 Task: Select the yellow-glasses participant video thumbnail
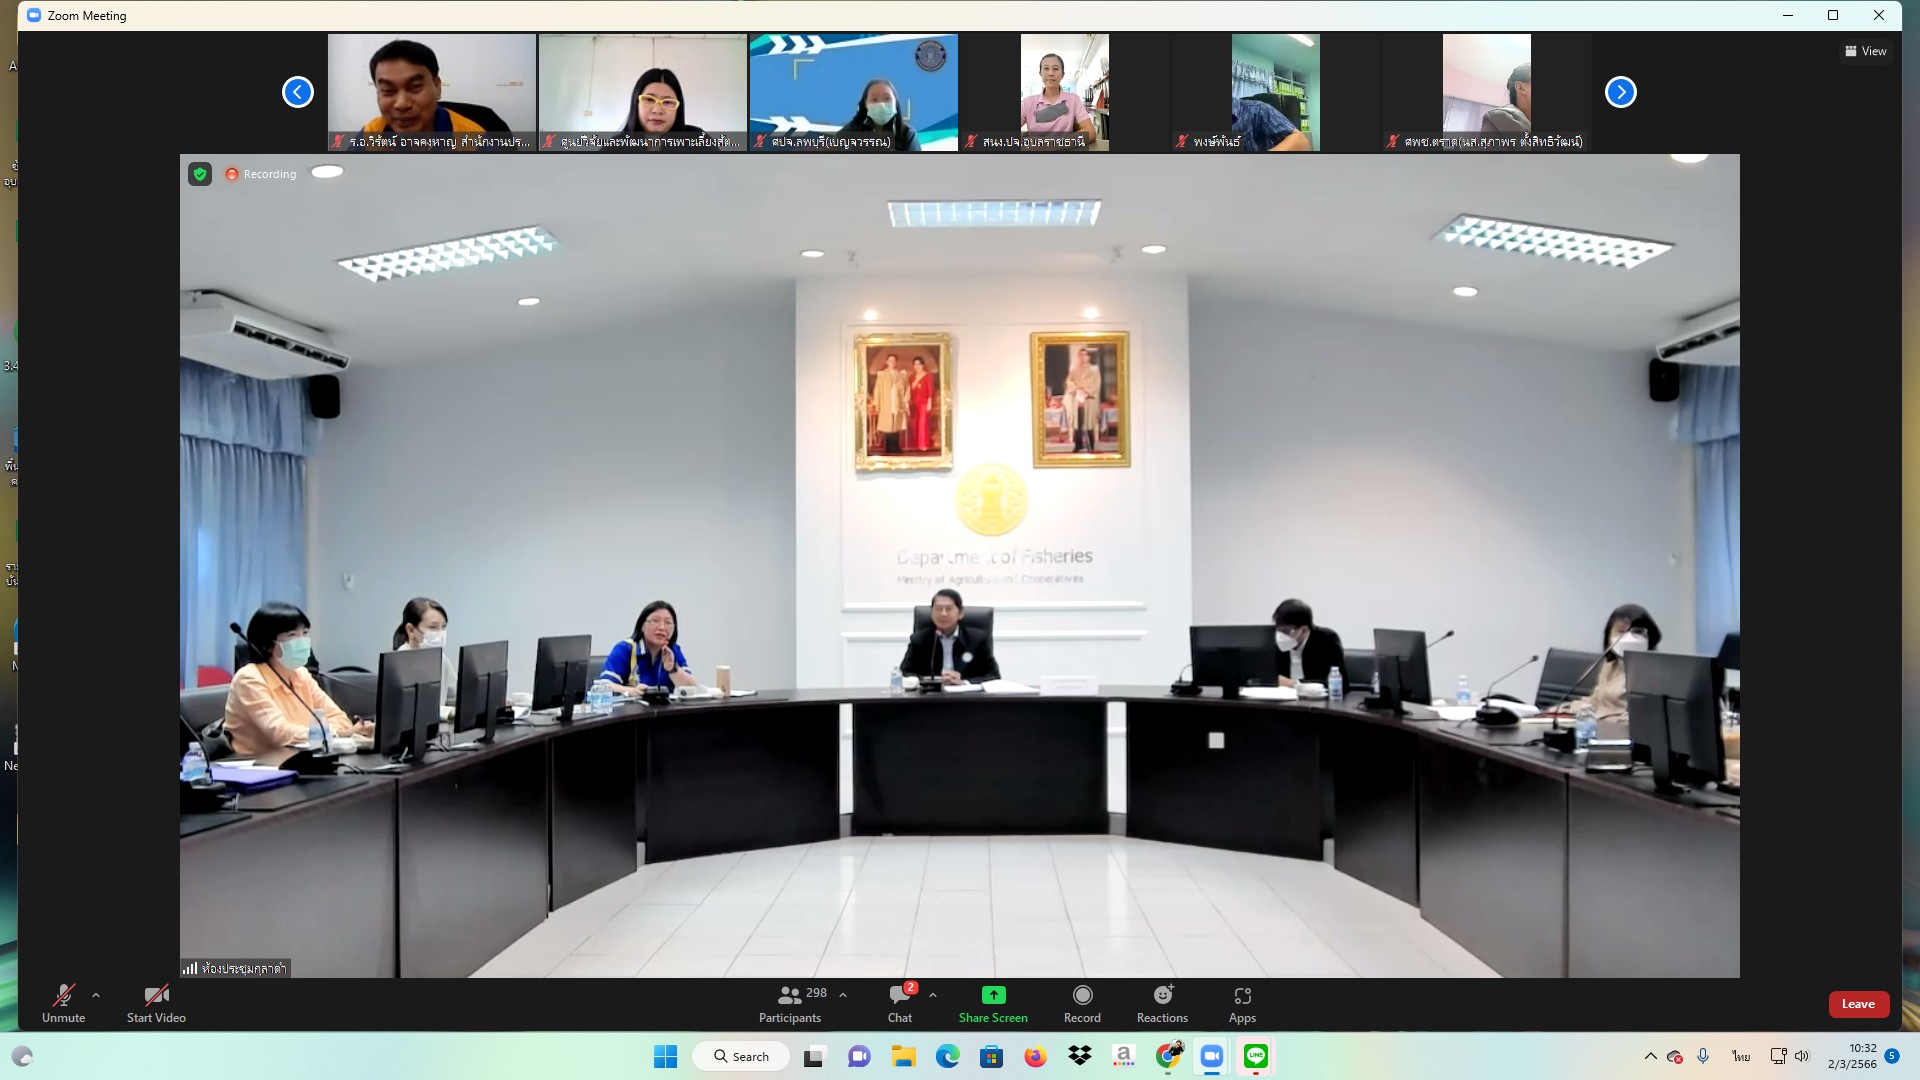point(643,92)
